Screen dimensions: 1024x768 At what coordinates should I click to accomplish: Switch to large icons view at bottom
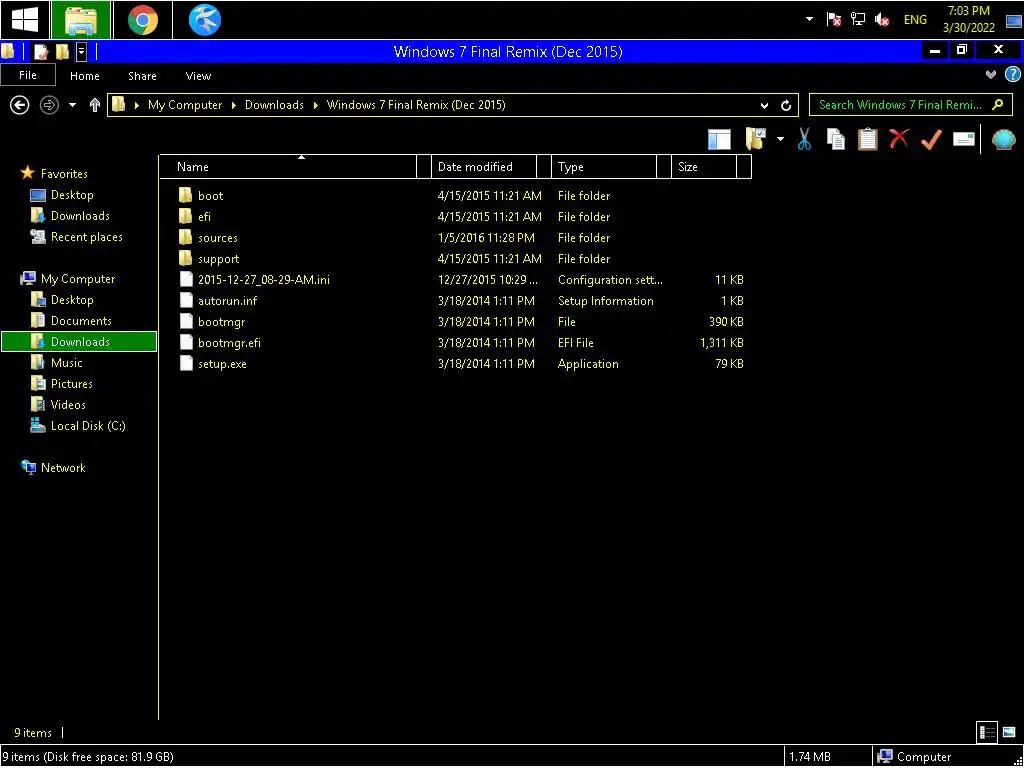[x=1009, y=732]
